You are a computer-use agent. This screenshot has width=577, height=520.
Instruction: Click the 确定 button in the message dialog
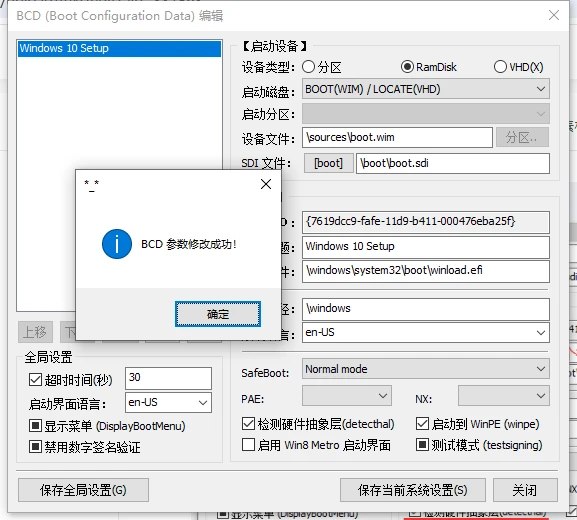218,314
